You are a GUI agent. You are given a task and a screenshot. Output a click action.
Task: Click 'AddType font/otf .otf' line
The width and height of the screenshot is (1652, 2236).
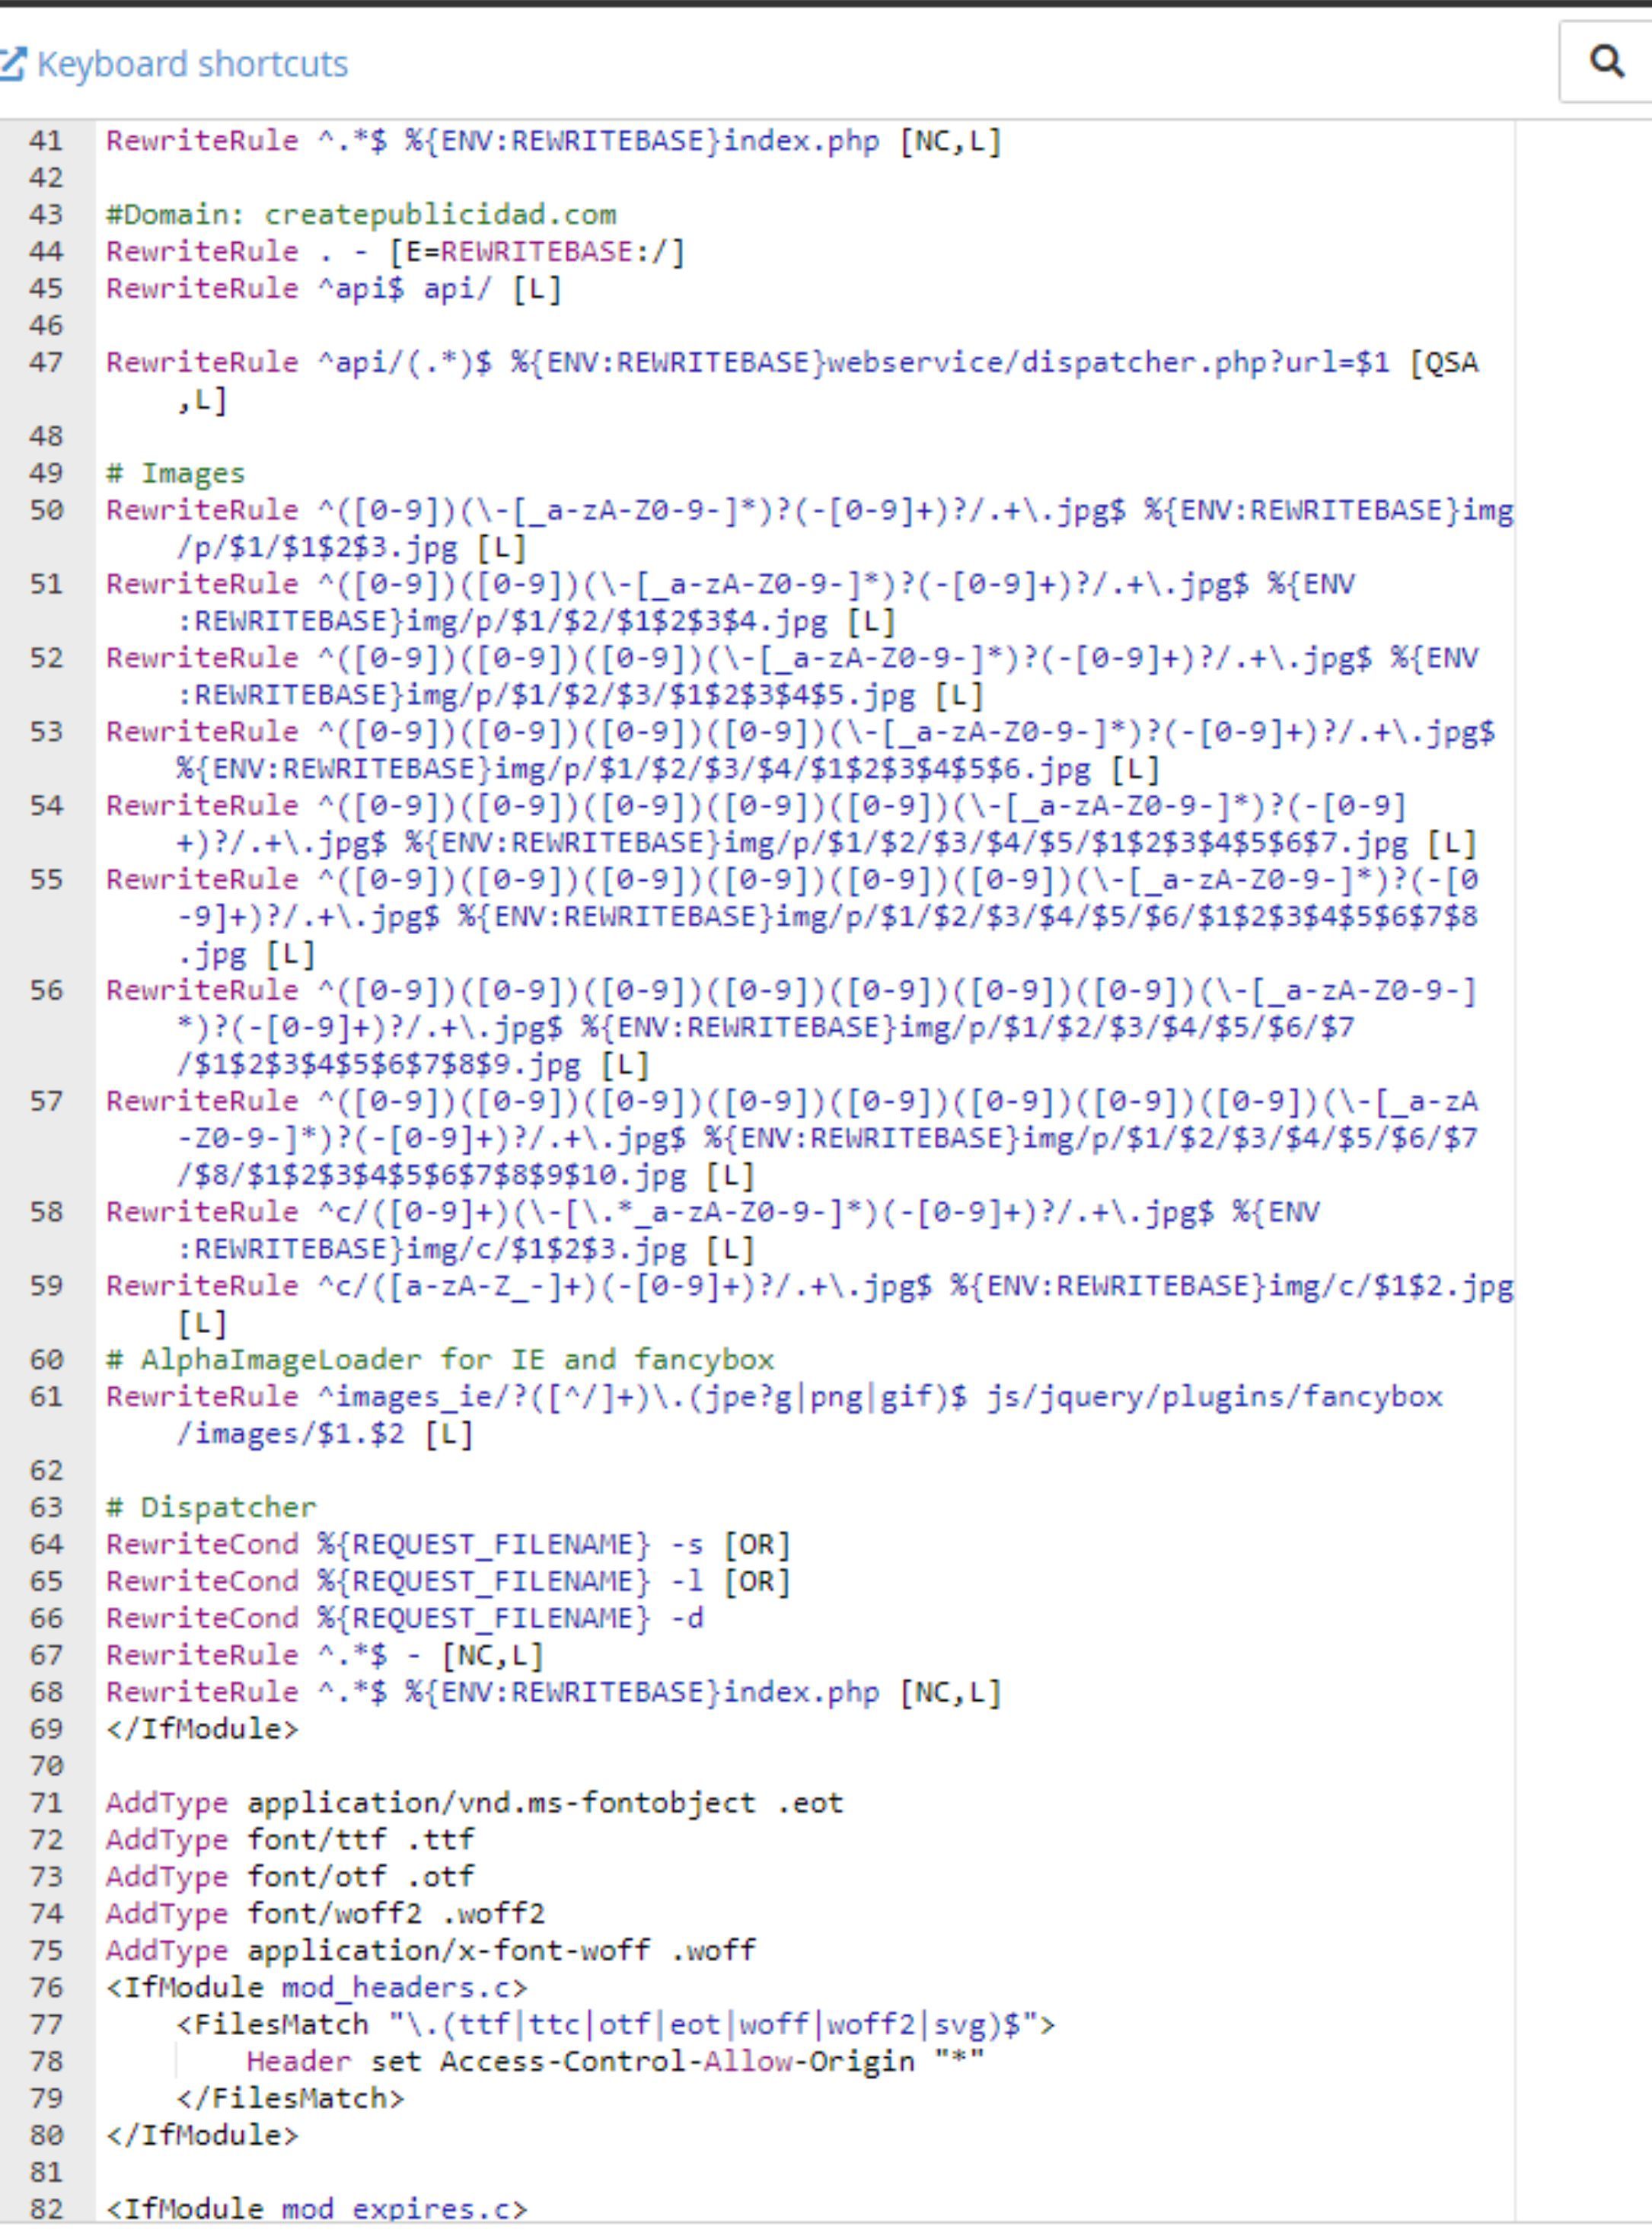coord(290,1878)
